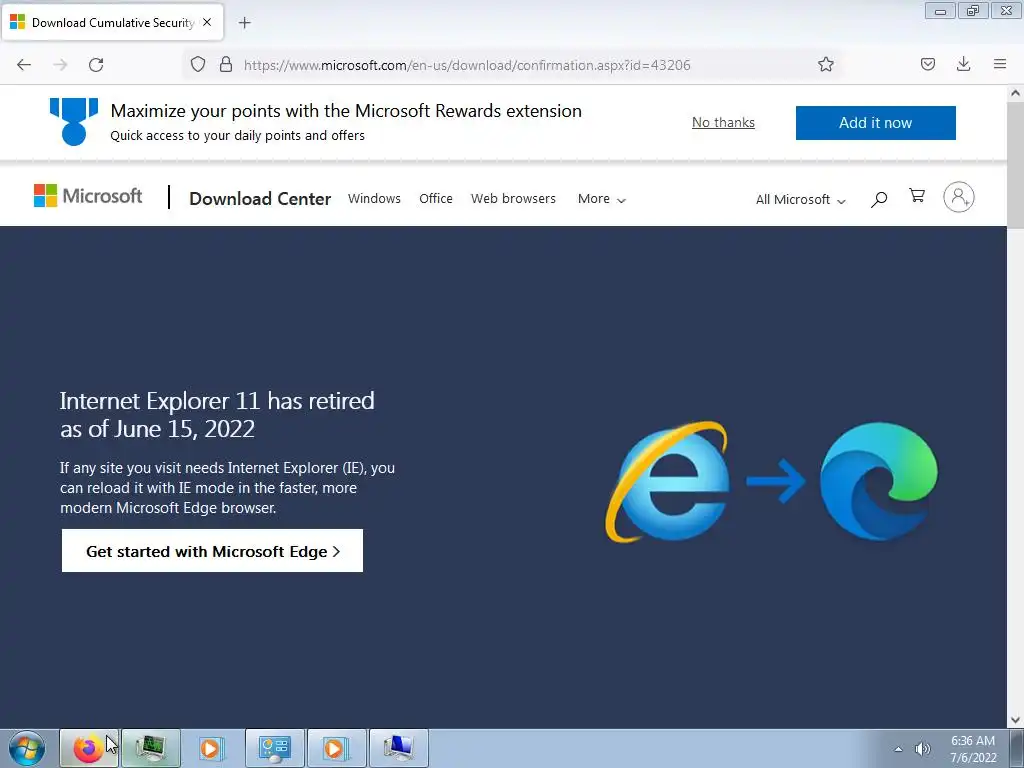
Task: Open the Office menu item
Action: click(436, 199)
